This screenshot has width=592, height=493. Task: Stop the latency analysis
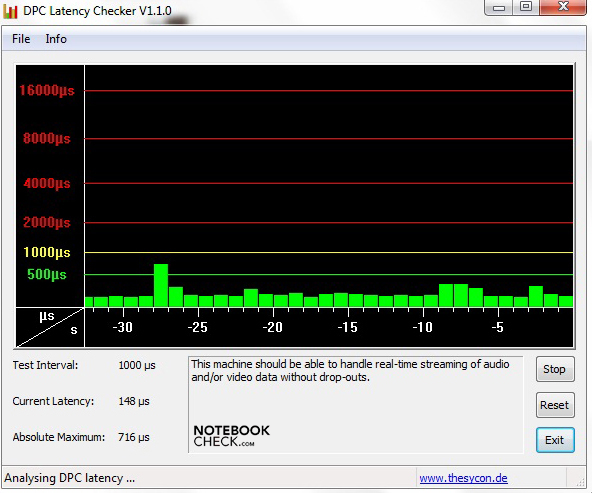click(555, 369)
